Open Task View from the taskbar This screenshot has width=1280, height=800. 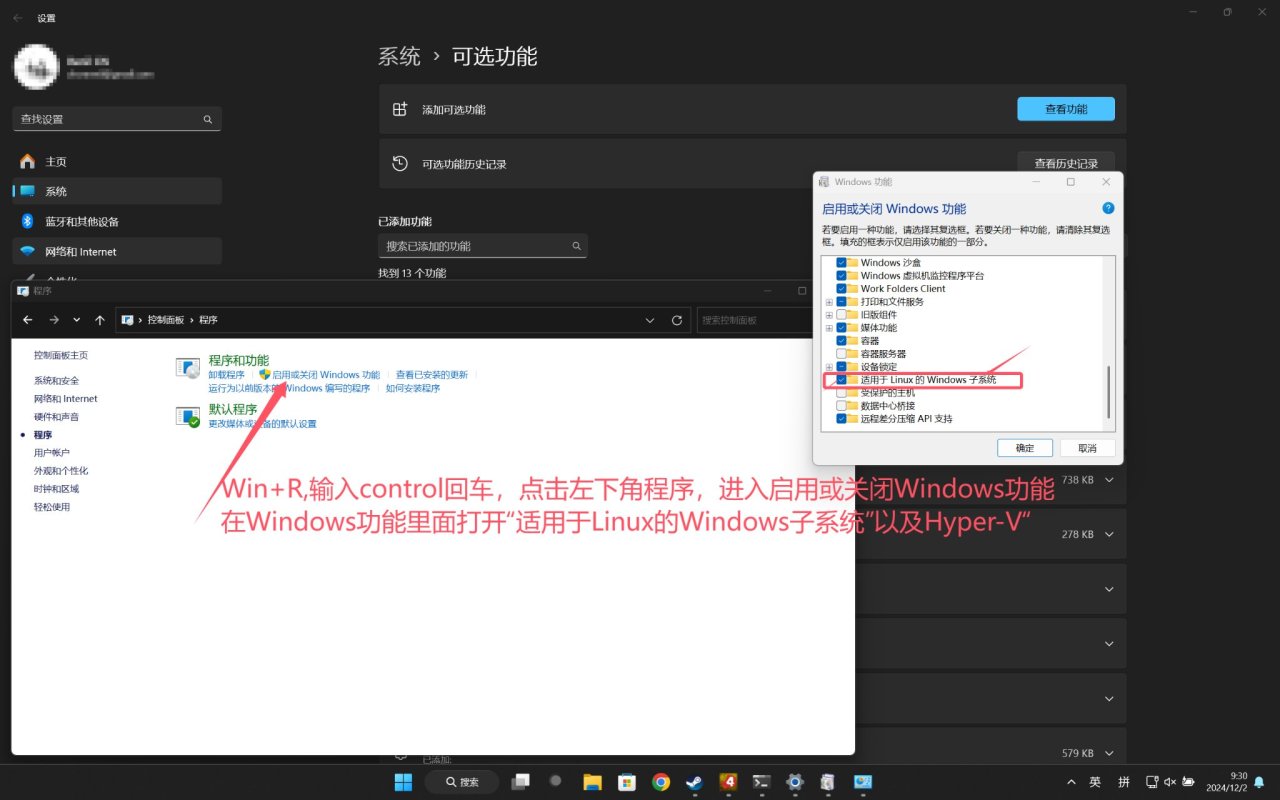tap(520, 782)
